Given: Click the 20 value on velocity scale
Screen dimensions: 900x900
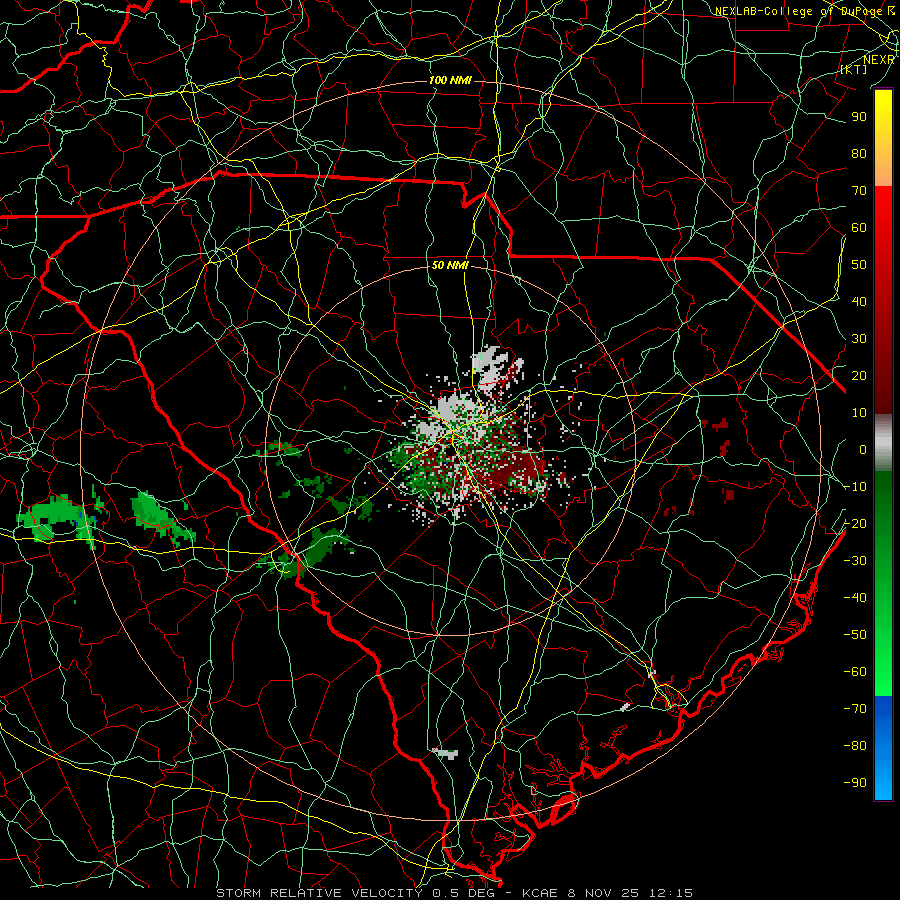Looking at the screenshot, I should coord(859,376).
